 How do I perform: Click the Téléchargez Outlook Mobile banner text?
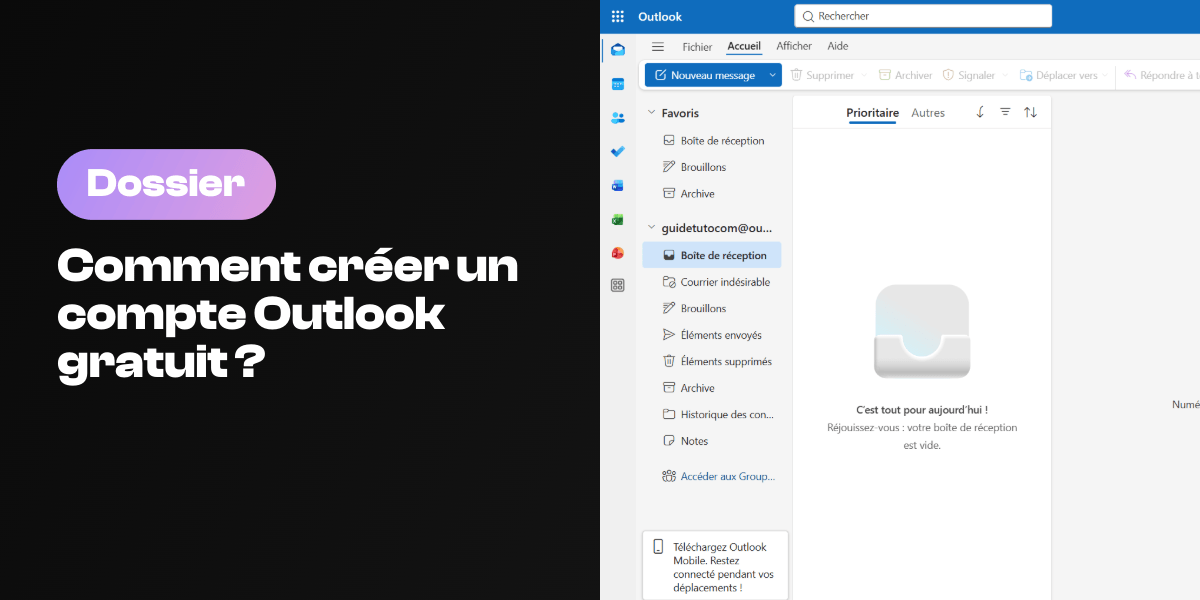(723, 567)
